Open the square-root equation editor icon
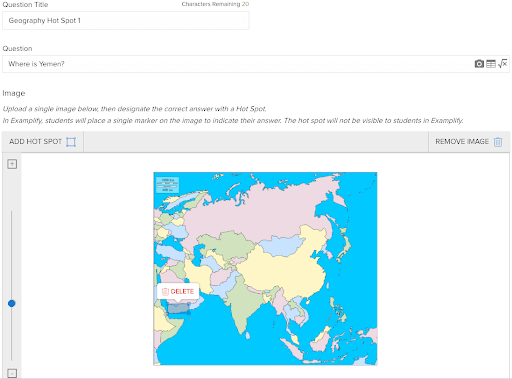The image size is (512, 379). [x=502, y=63]
